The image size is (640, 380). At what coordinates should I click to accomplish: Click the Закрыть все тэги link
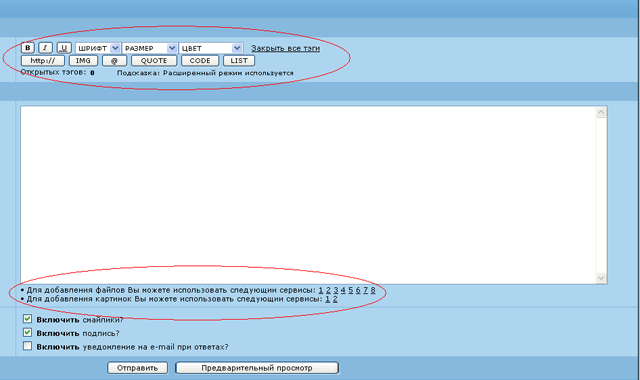tap(285, 48)
